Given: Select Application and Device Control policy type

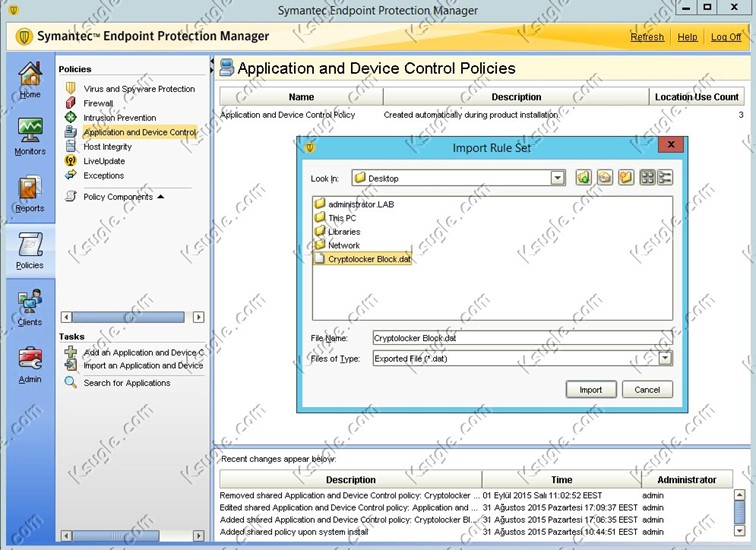Looking at the screenshot, I should pos(140,132).
